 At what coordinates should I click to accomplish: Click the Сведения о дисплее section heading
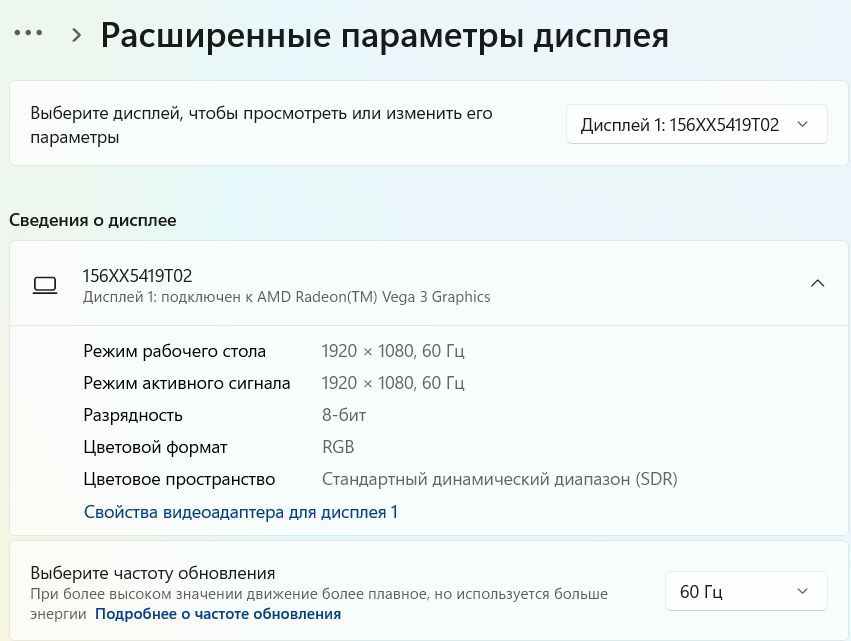[x=93, y=220]
